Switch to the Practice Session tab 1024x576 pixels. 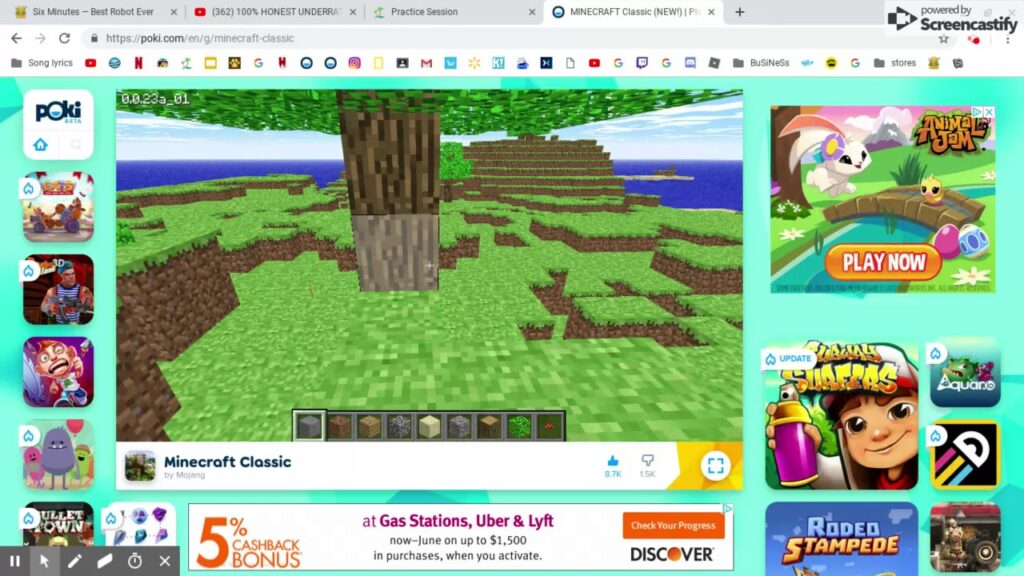[453, 12]
